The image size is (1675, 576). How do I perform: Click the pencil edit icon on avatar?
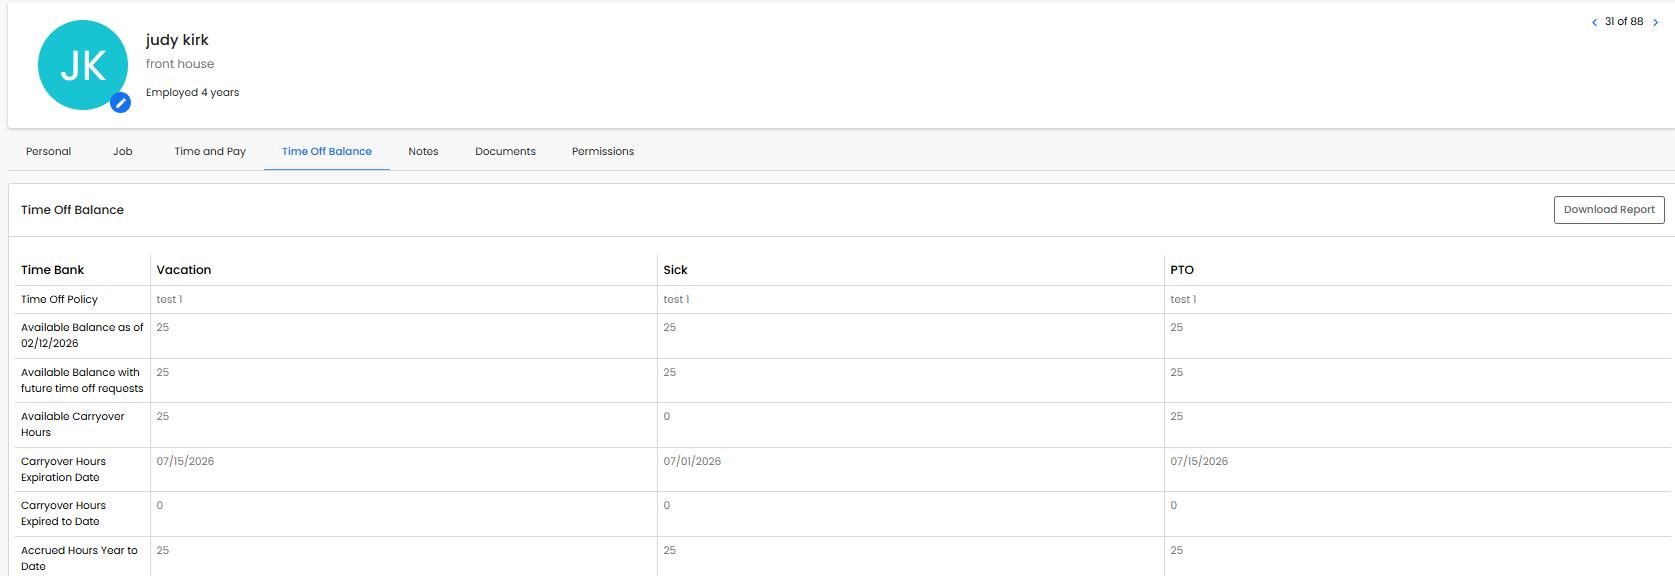pos(120,102)
